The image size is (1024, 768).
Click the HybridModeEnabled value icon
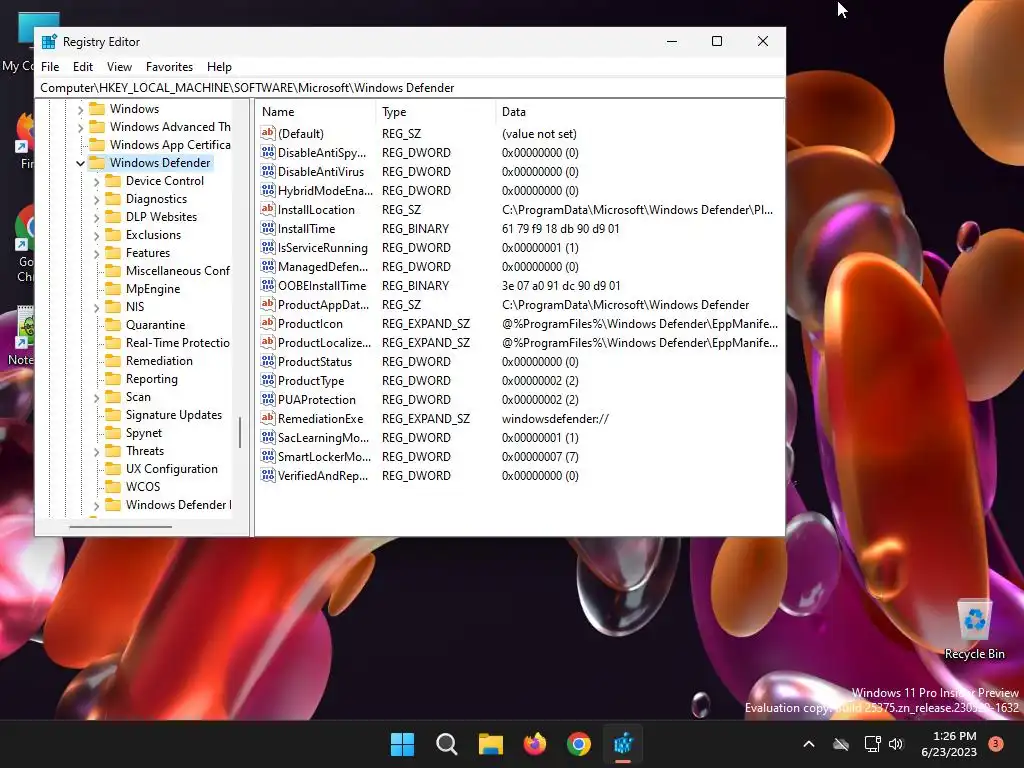coord(268,190)
